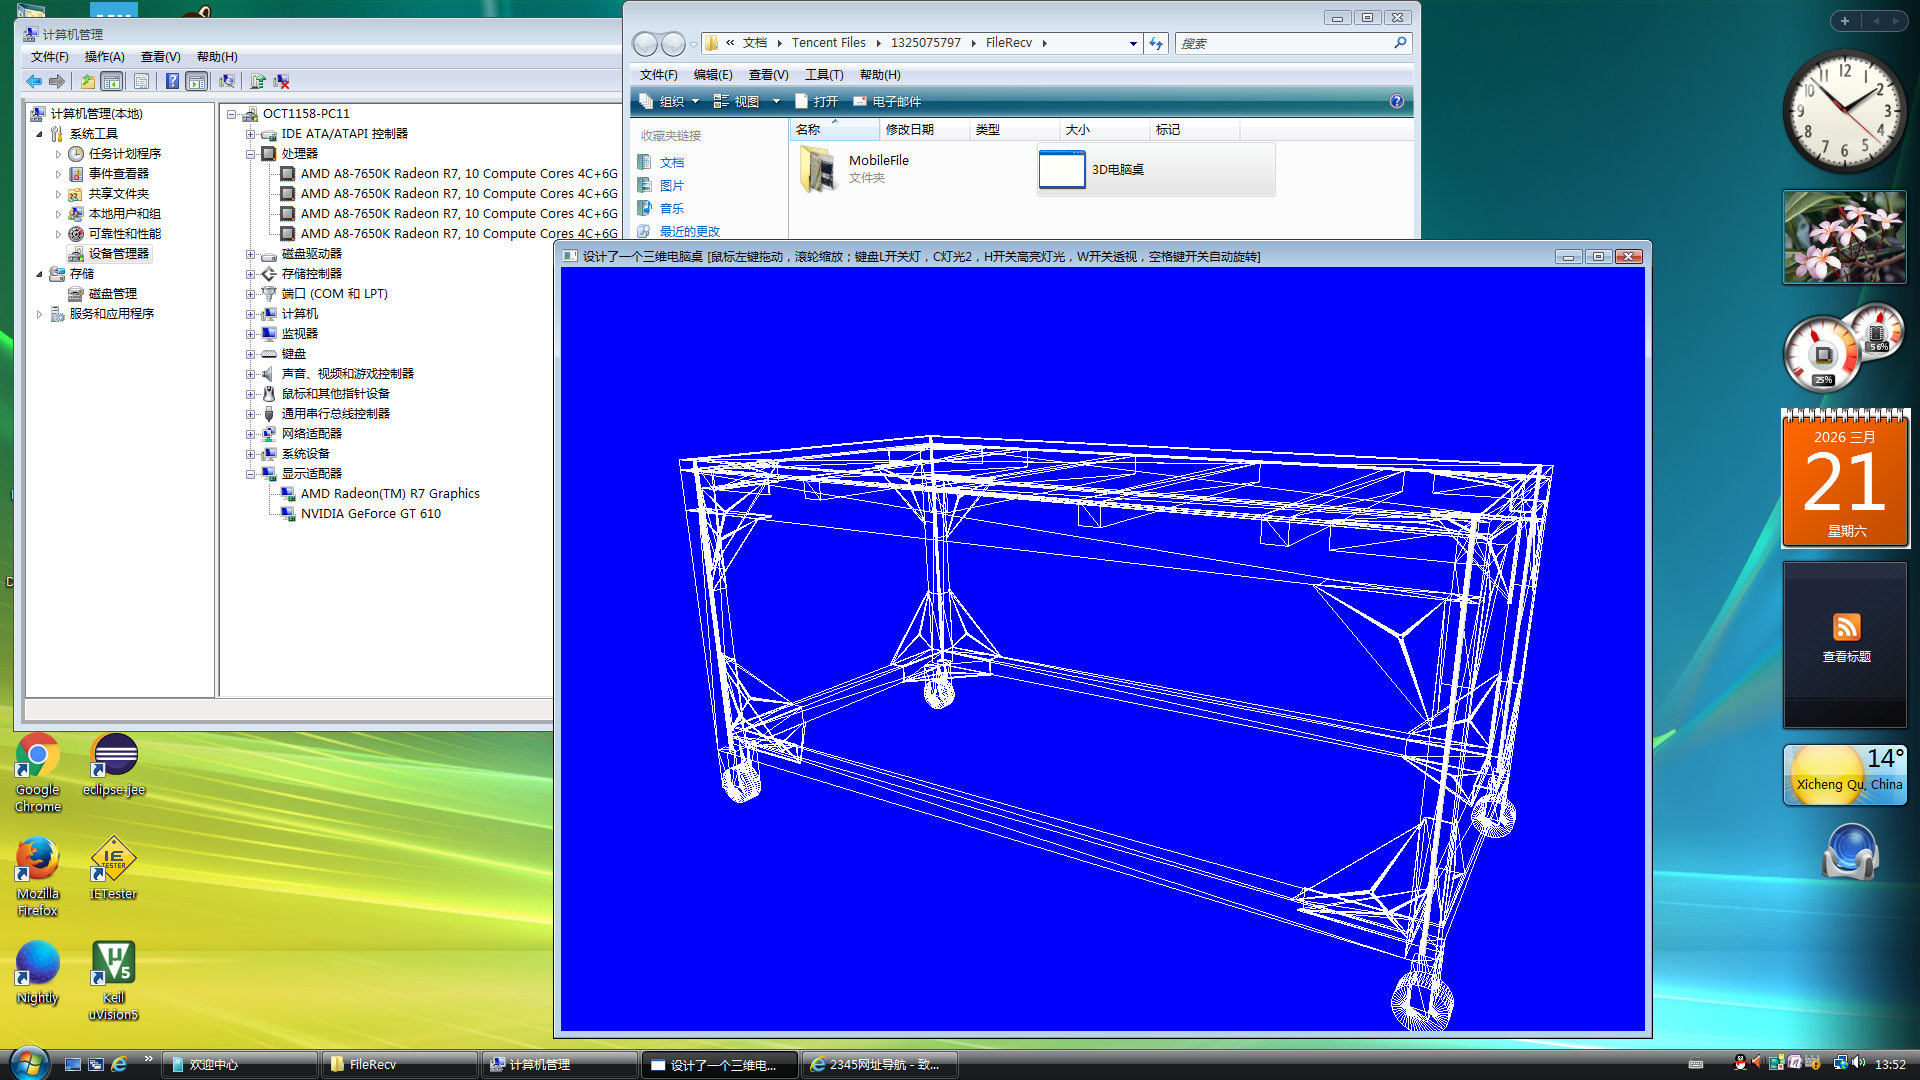This screenshot has height=1080, width=1920.
Task: Open the 视图 views dropdown arrow
Action: (776, 101)
